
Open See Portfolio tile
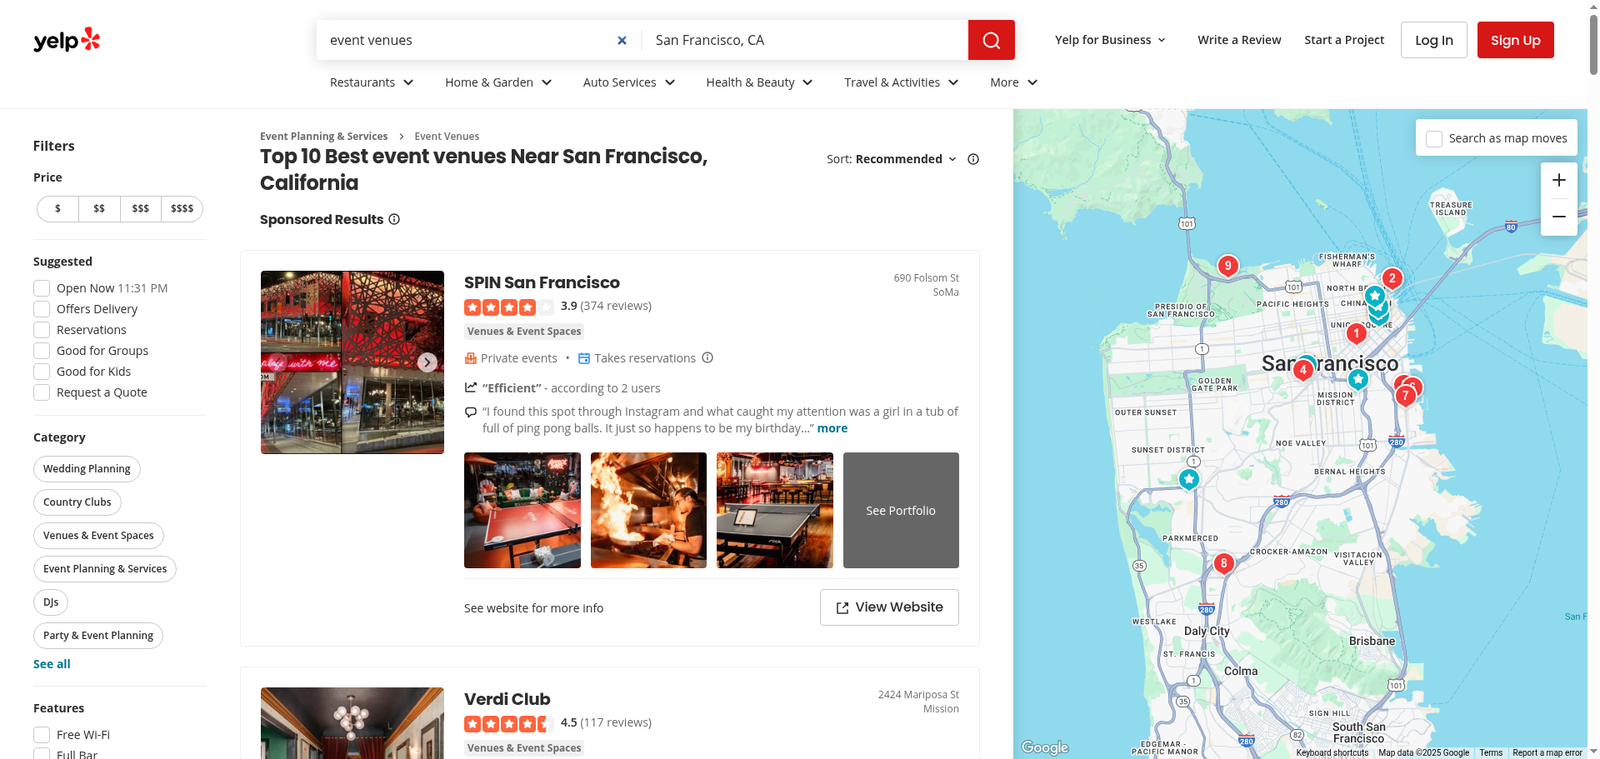click(x=901, y=510)
